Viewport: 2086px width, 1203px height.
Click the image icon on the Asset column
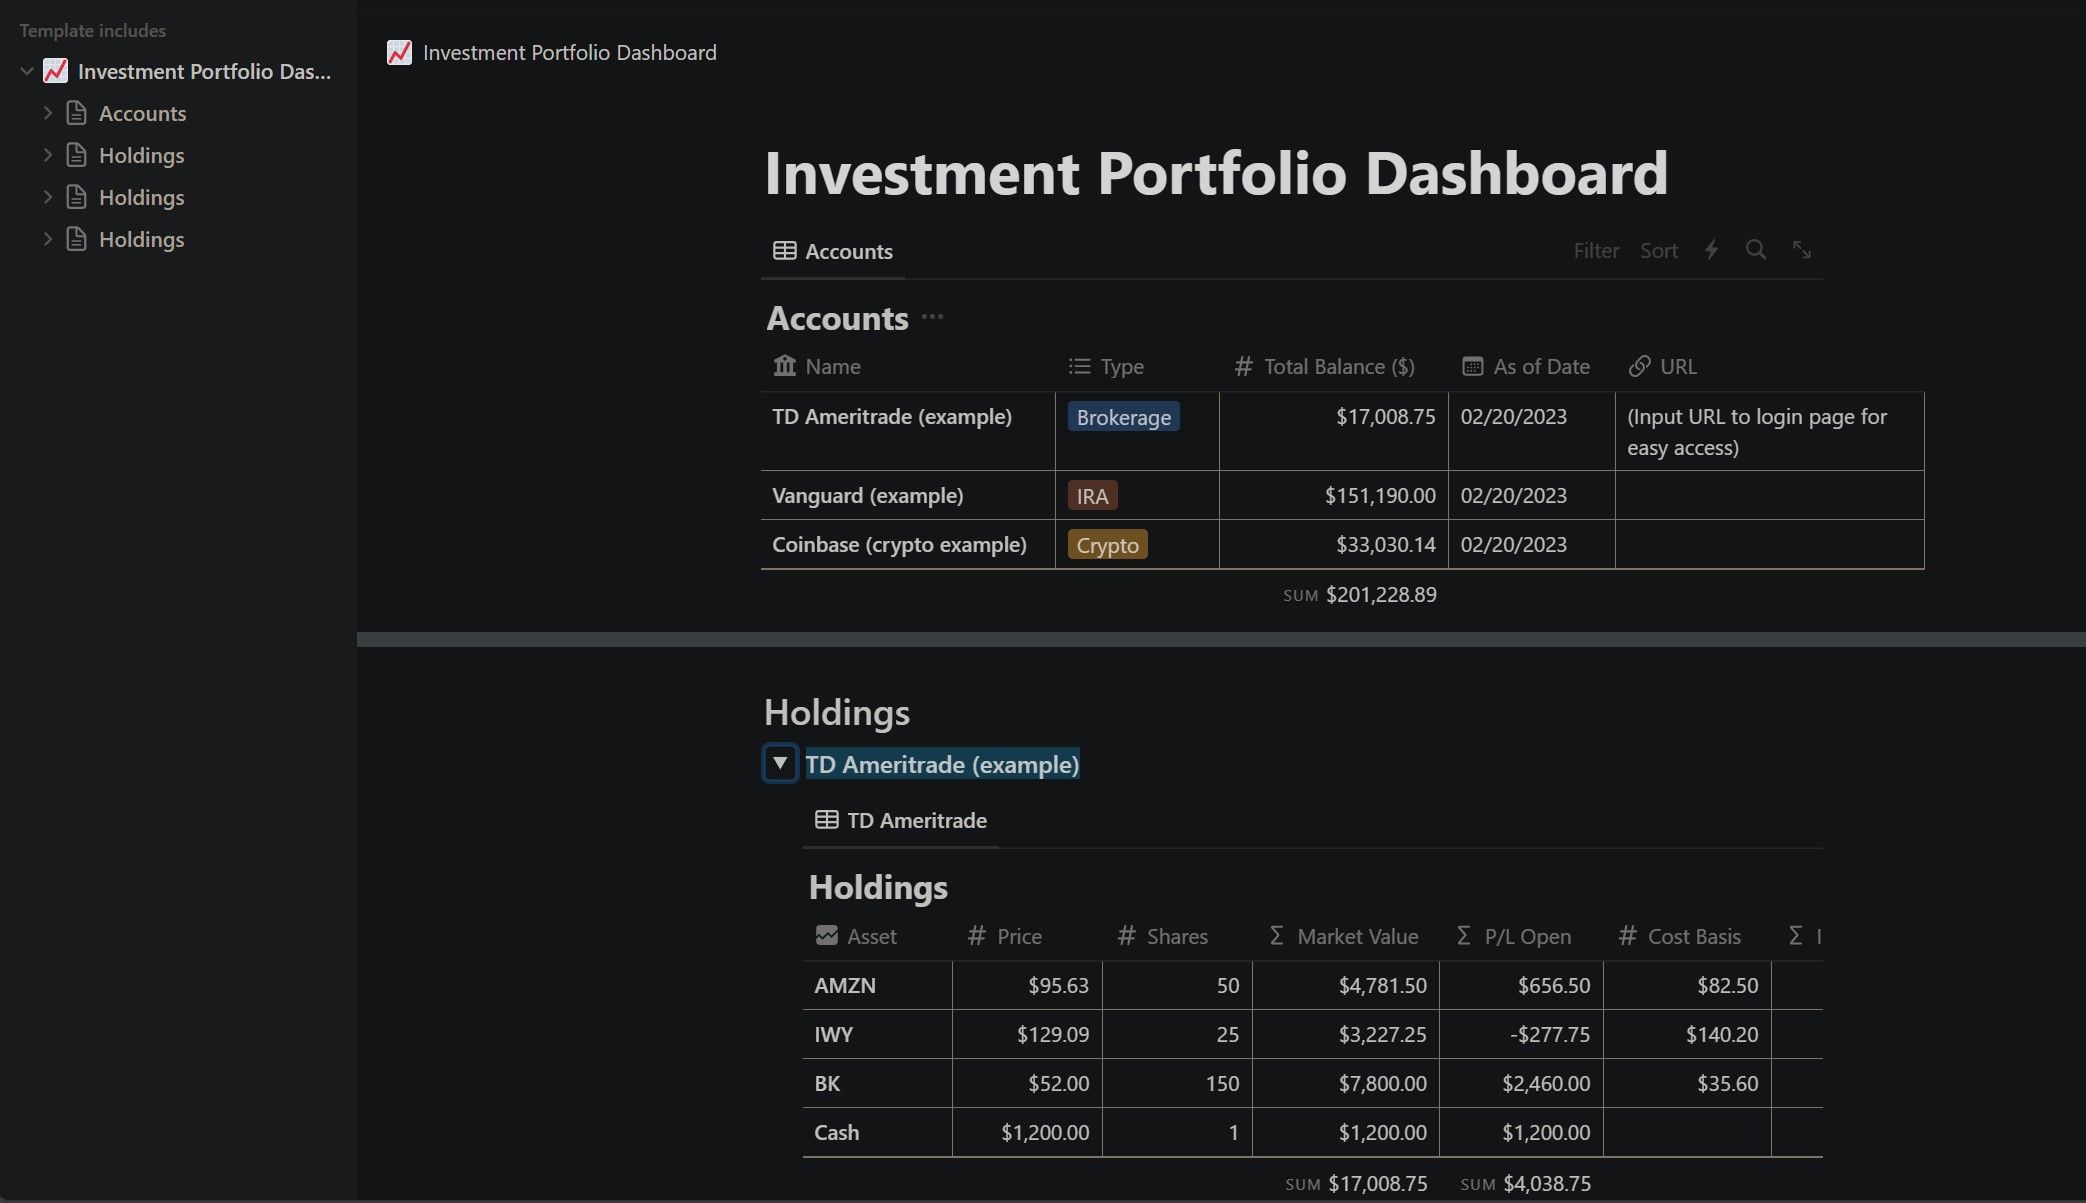(827, 936)
